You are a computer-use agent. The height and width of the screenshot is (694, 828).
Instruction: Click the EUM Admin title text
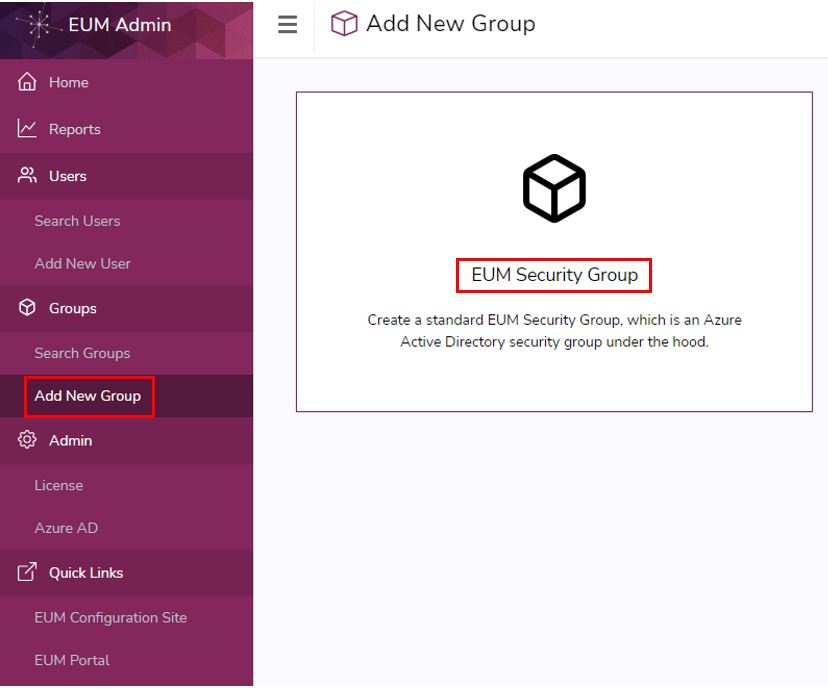pos(120,25)
